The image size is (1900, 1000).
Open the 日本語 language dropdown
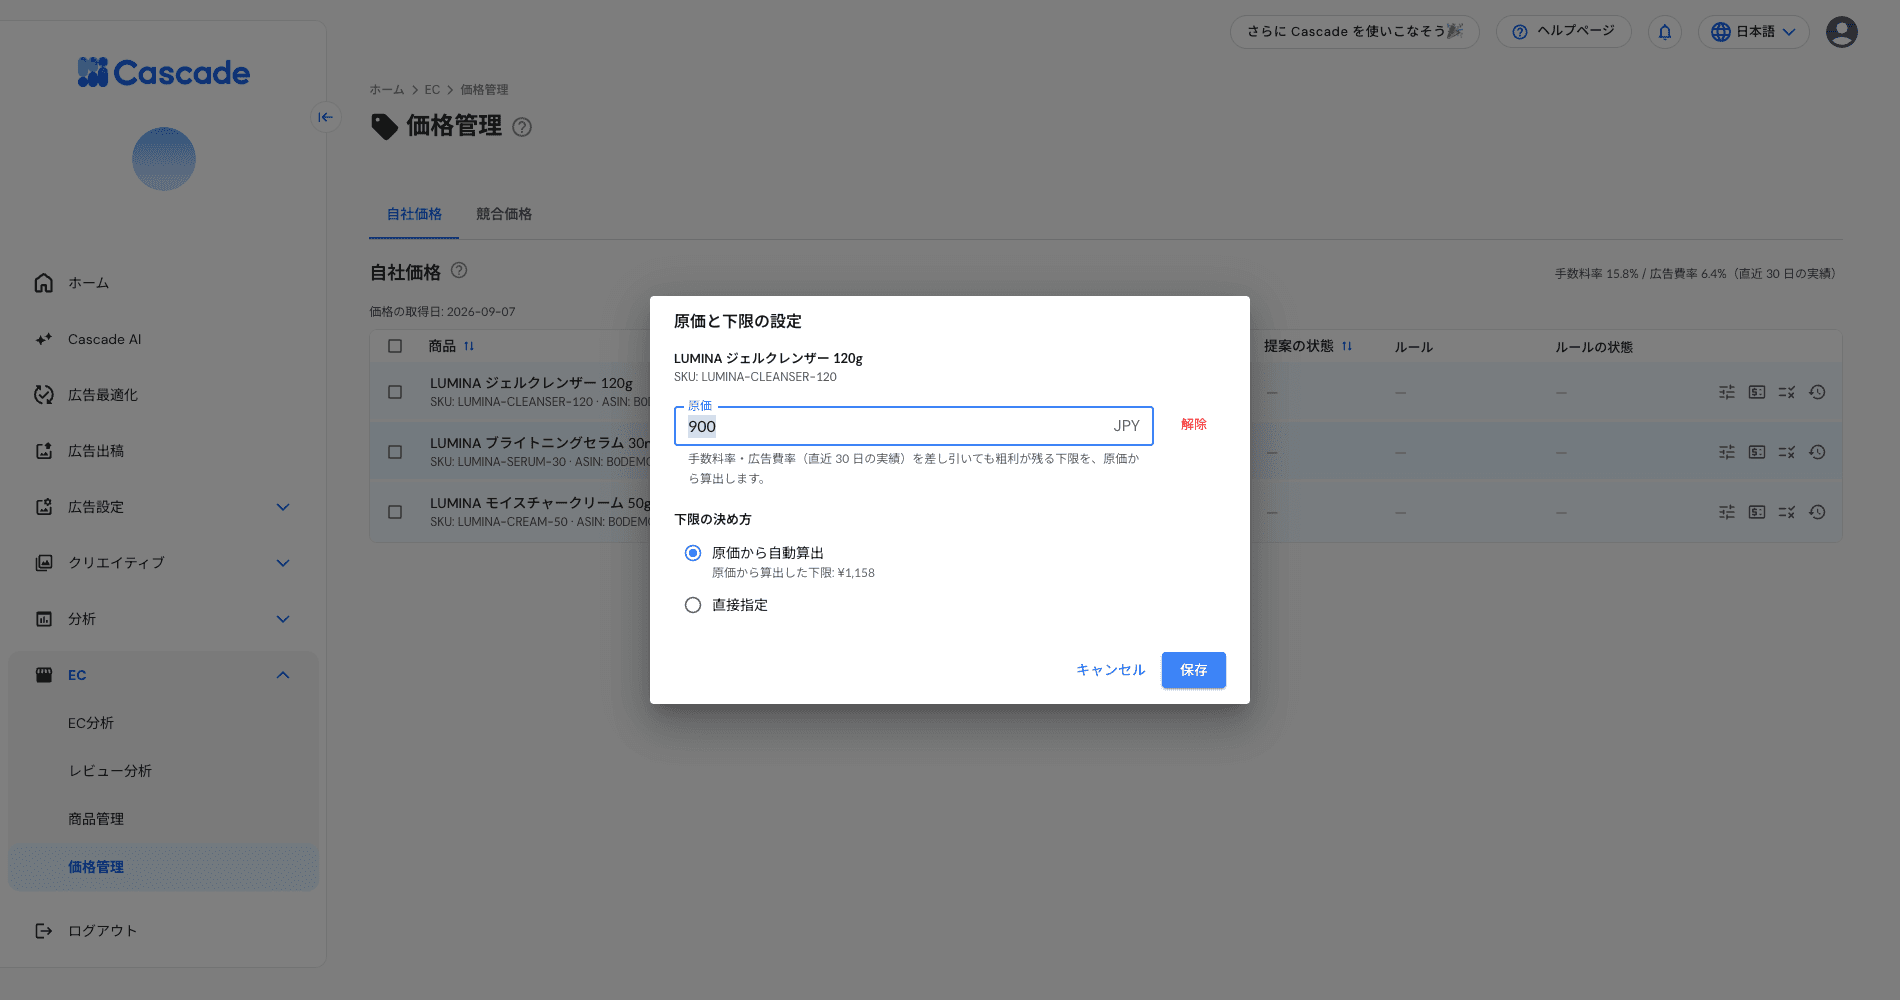click(x=1753, y=32)
